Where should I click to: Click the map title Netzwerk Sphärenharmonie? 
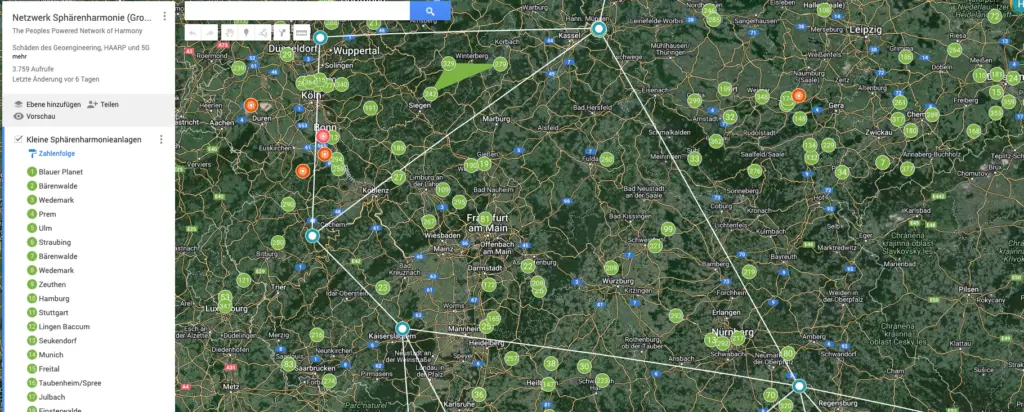pos(82,18)
